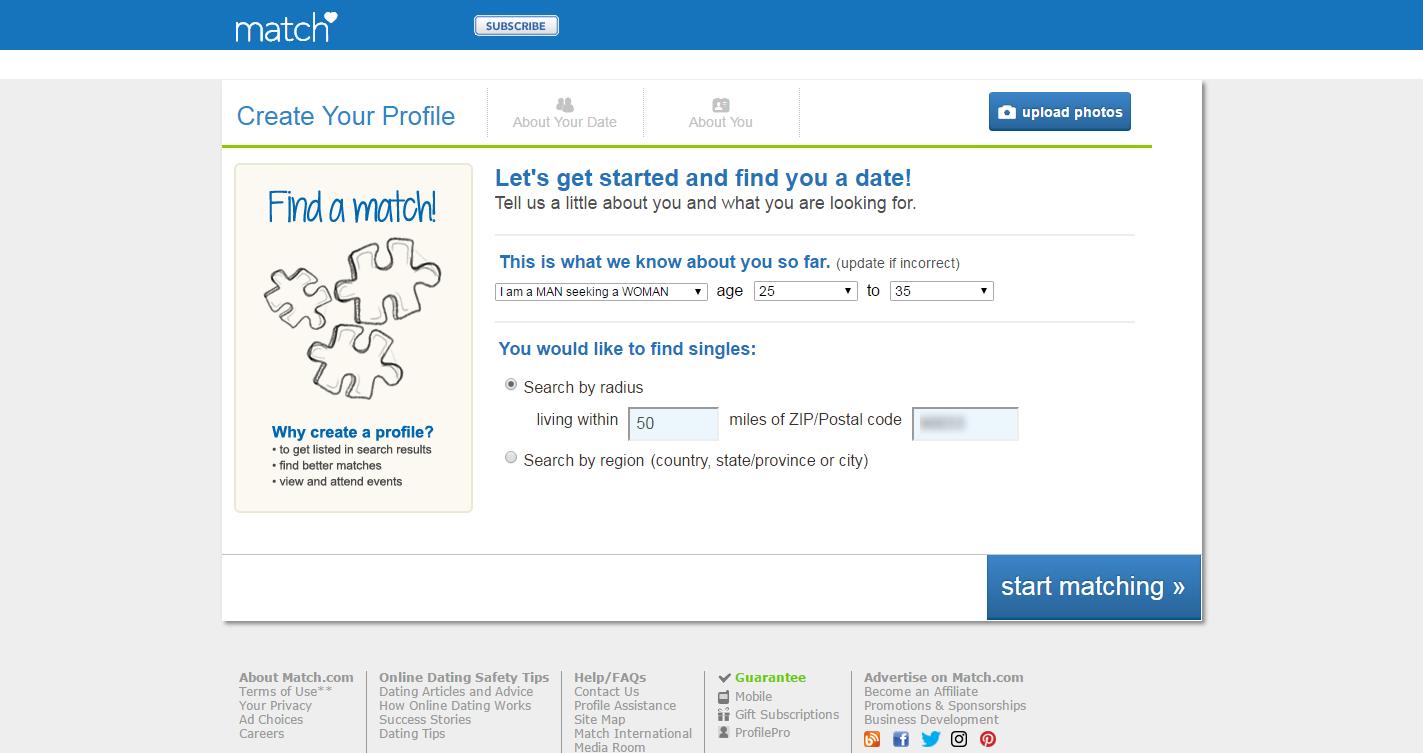This screenshot has height=753, width=1423.
Task: Open the Your Privacy link
Action: tap(275, 706)
